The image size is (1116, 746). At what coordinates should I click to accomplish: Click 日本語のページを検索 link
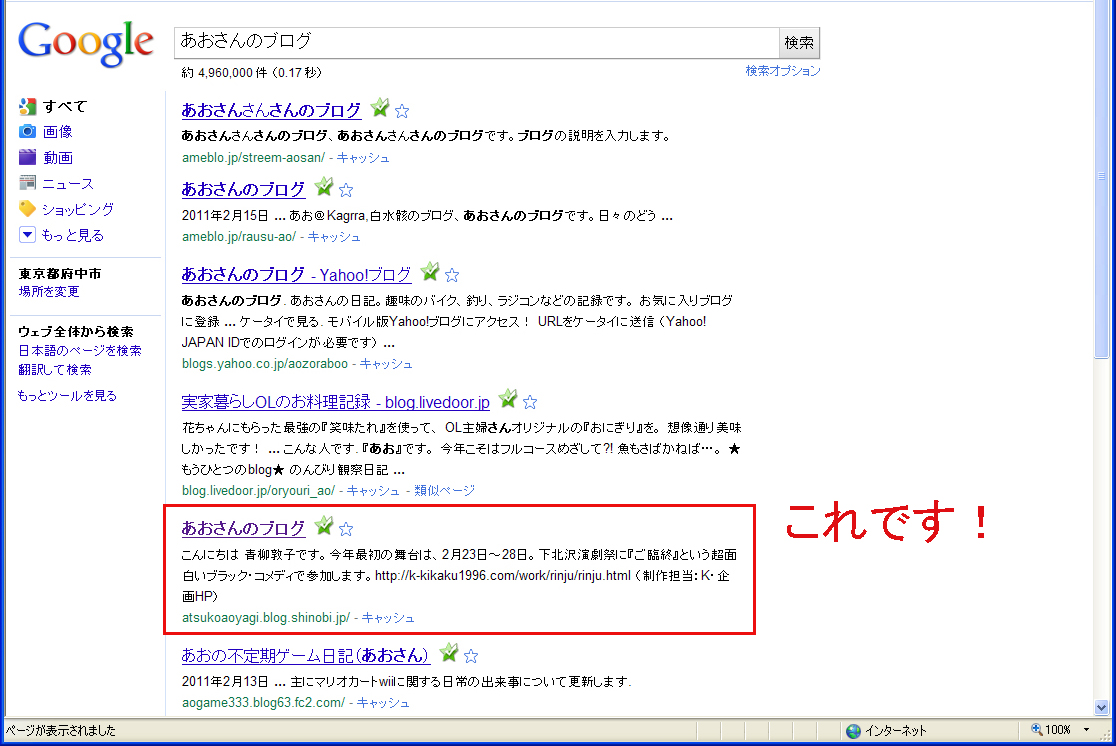tap(80, 350)
